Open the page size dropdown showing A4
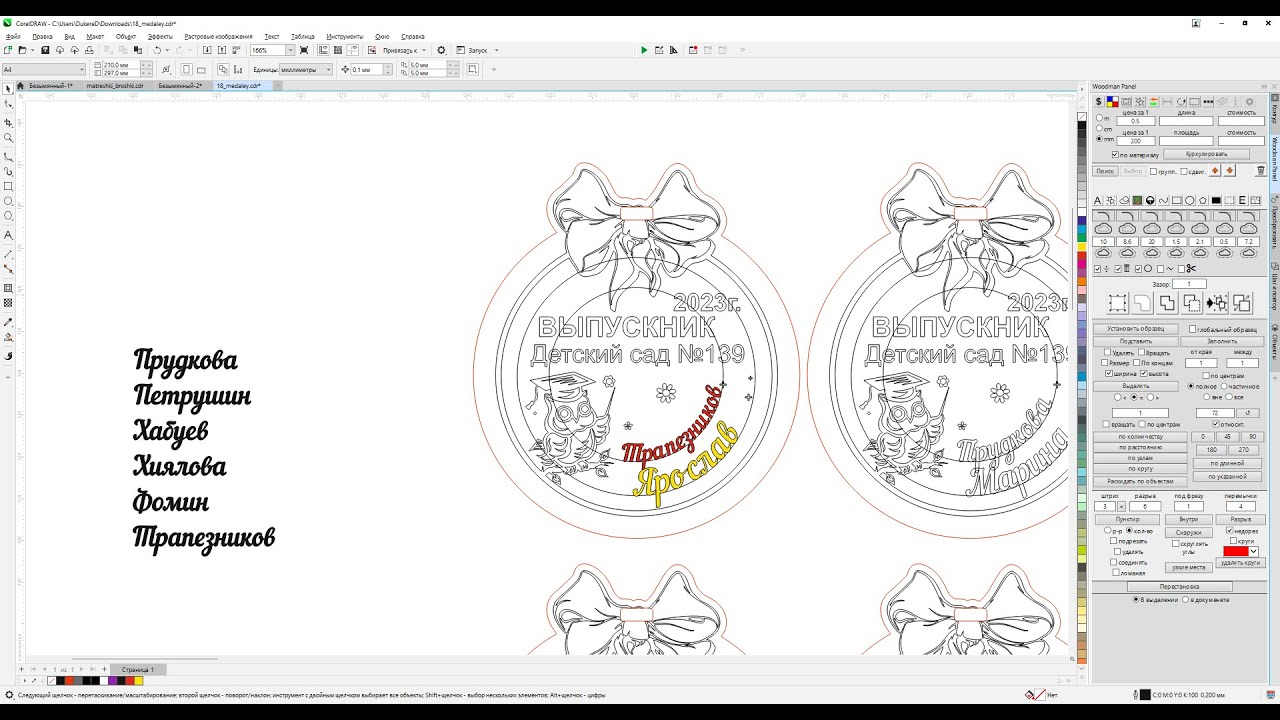The height and width of the screenshot is (720, 1280). click(x=81, y=70)
